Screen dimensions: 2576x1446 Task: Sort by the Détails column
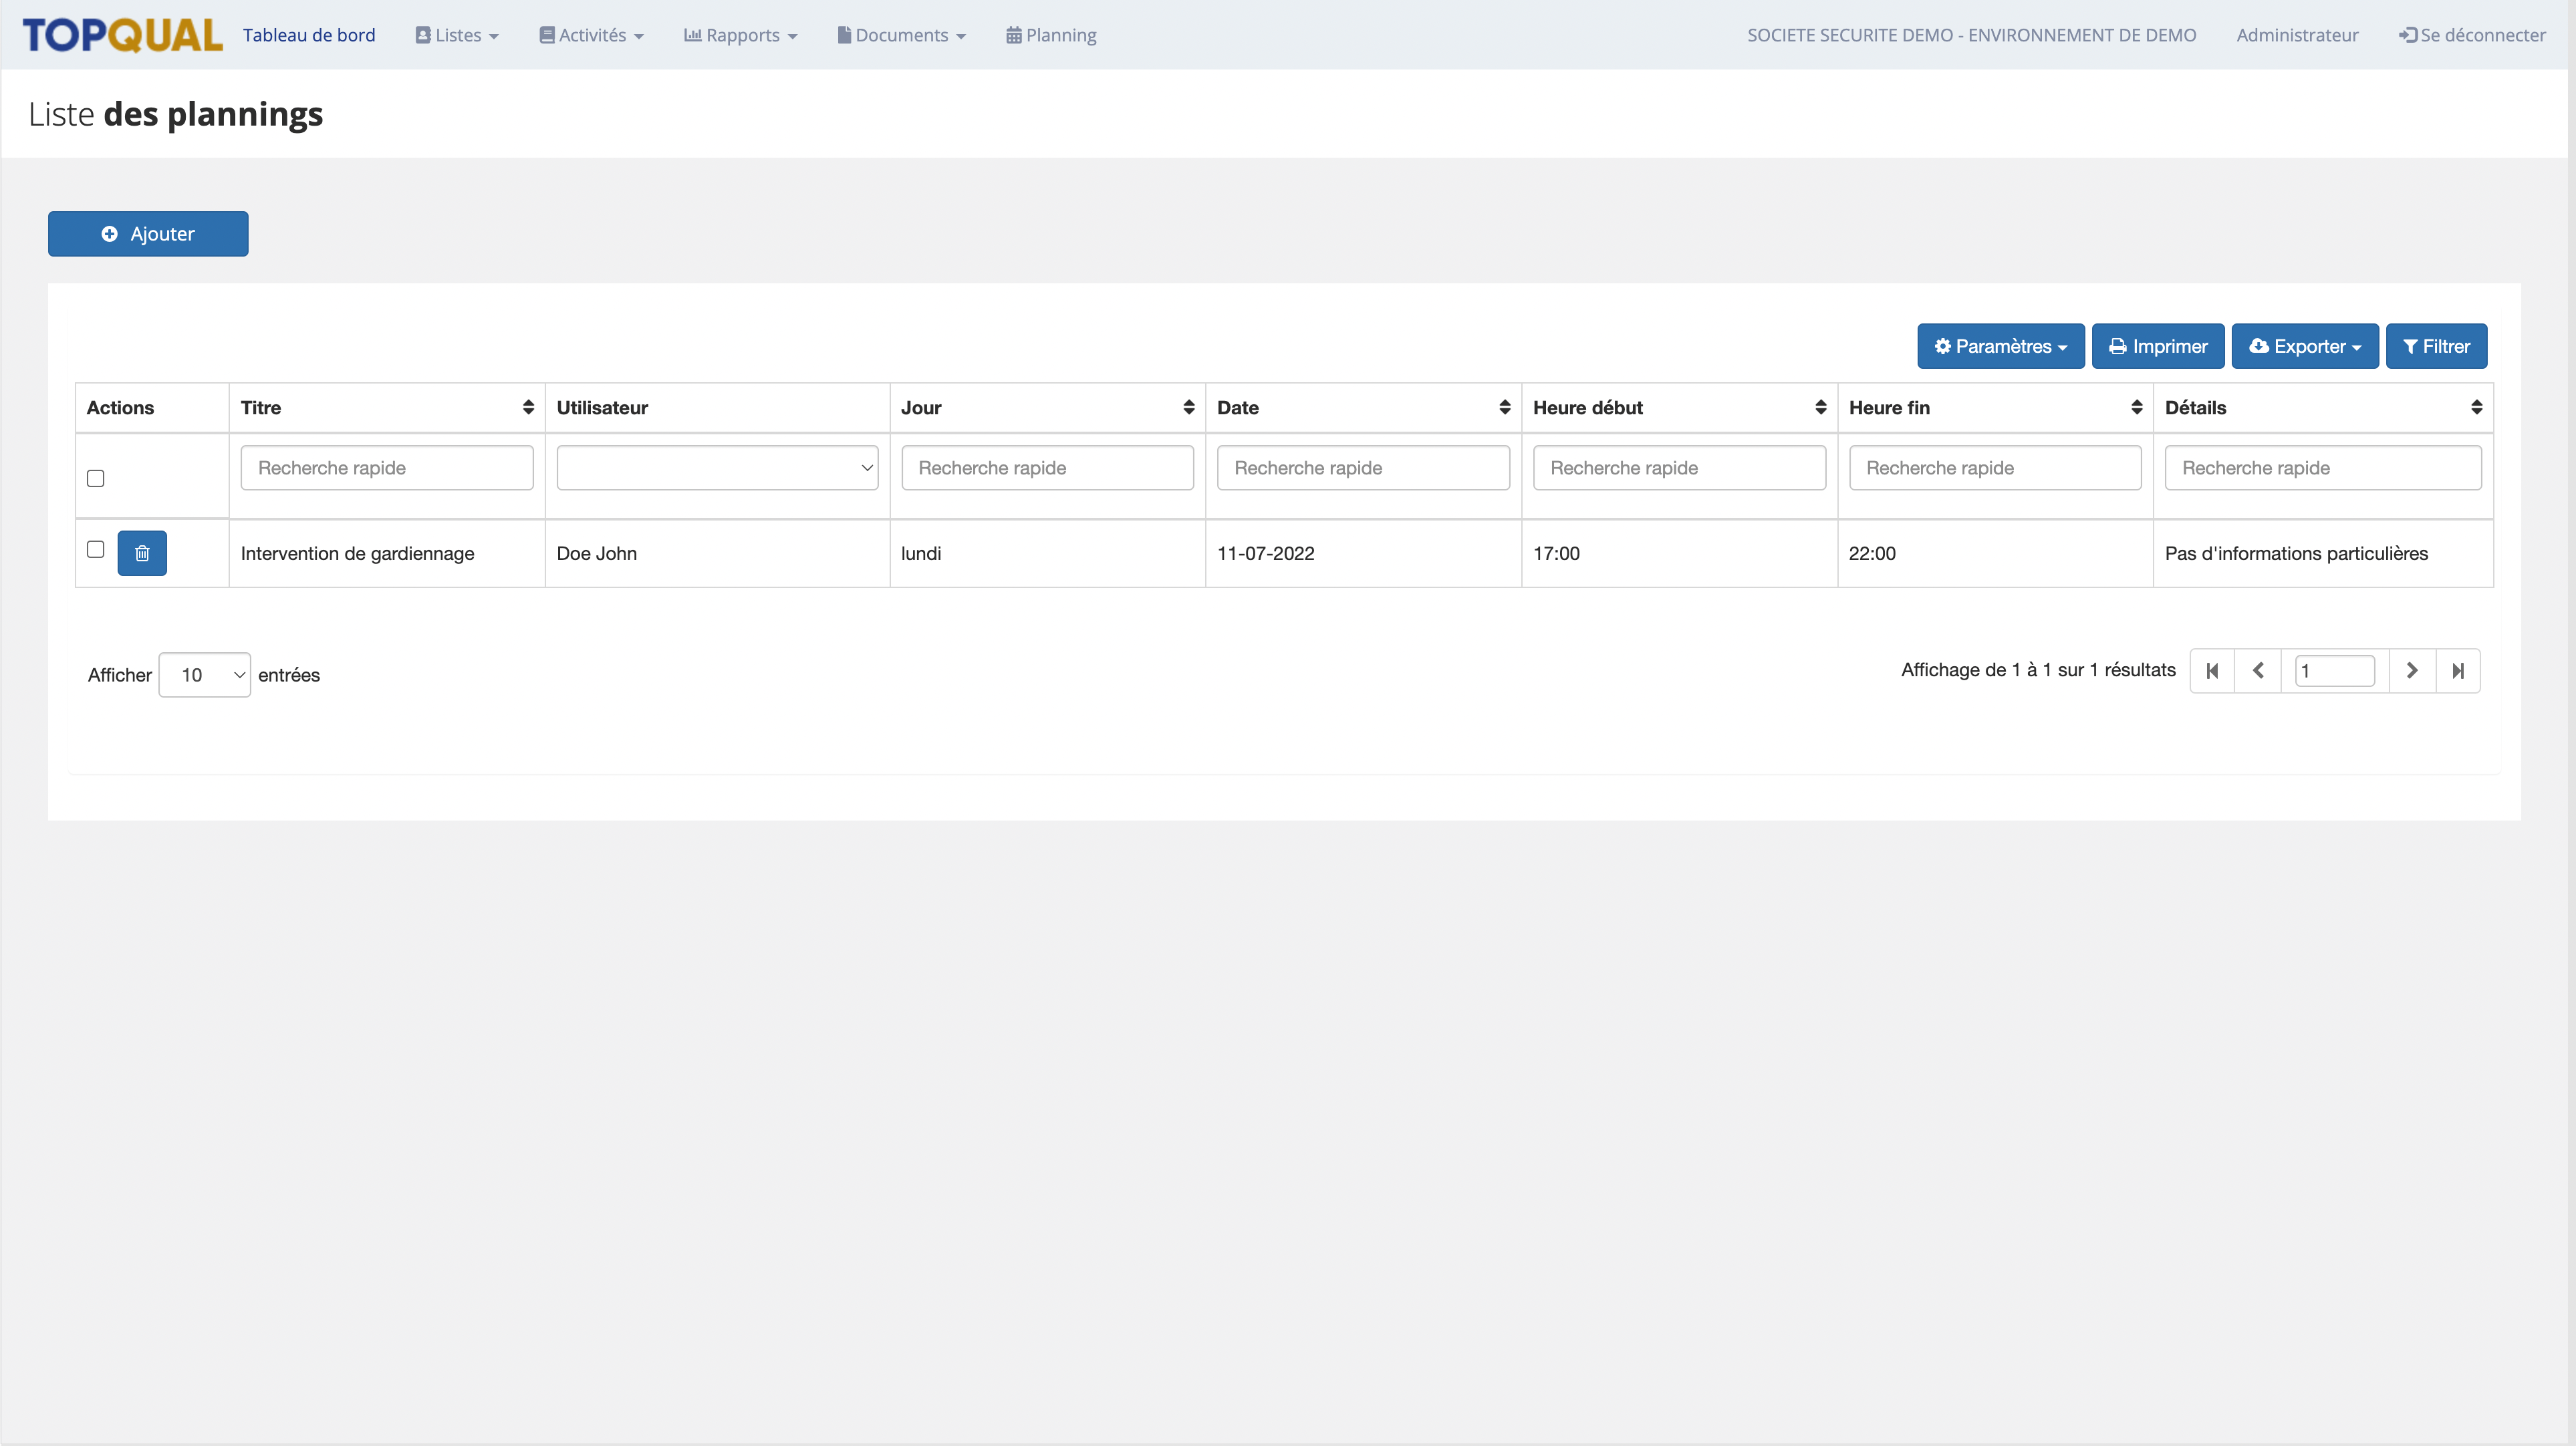point(2476,407)
